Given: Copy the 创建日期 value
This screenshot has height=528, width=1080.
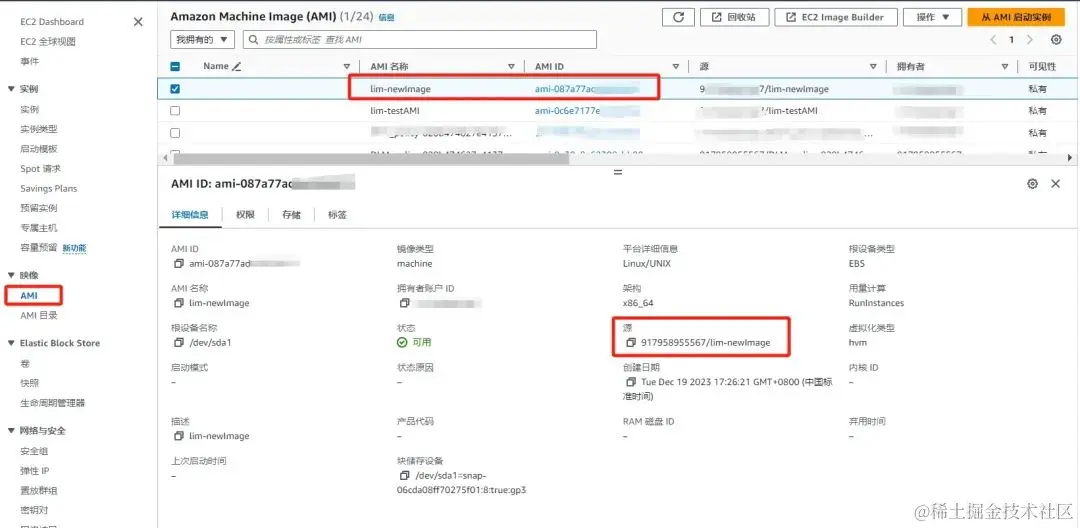Looking at the screenshot, I should pyautogui.click(x=631, y=381).
